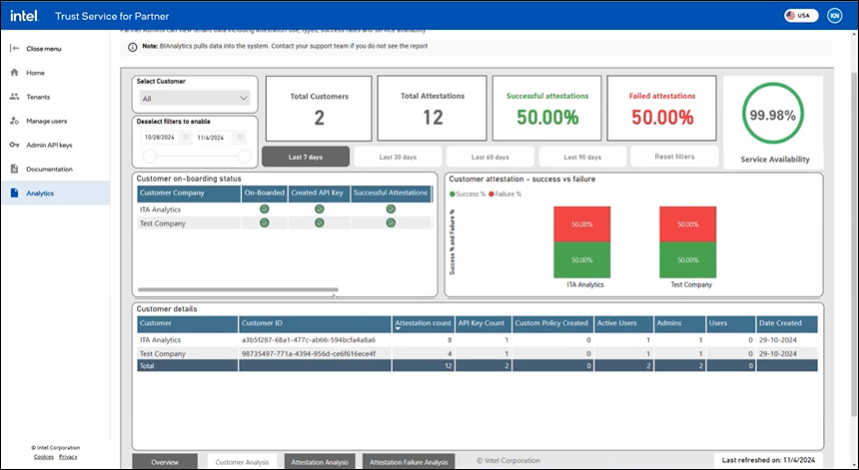
Task: Filter by Last 90 days
Action: pyautogui.click(x=582, y=157)
